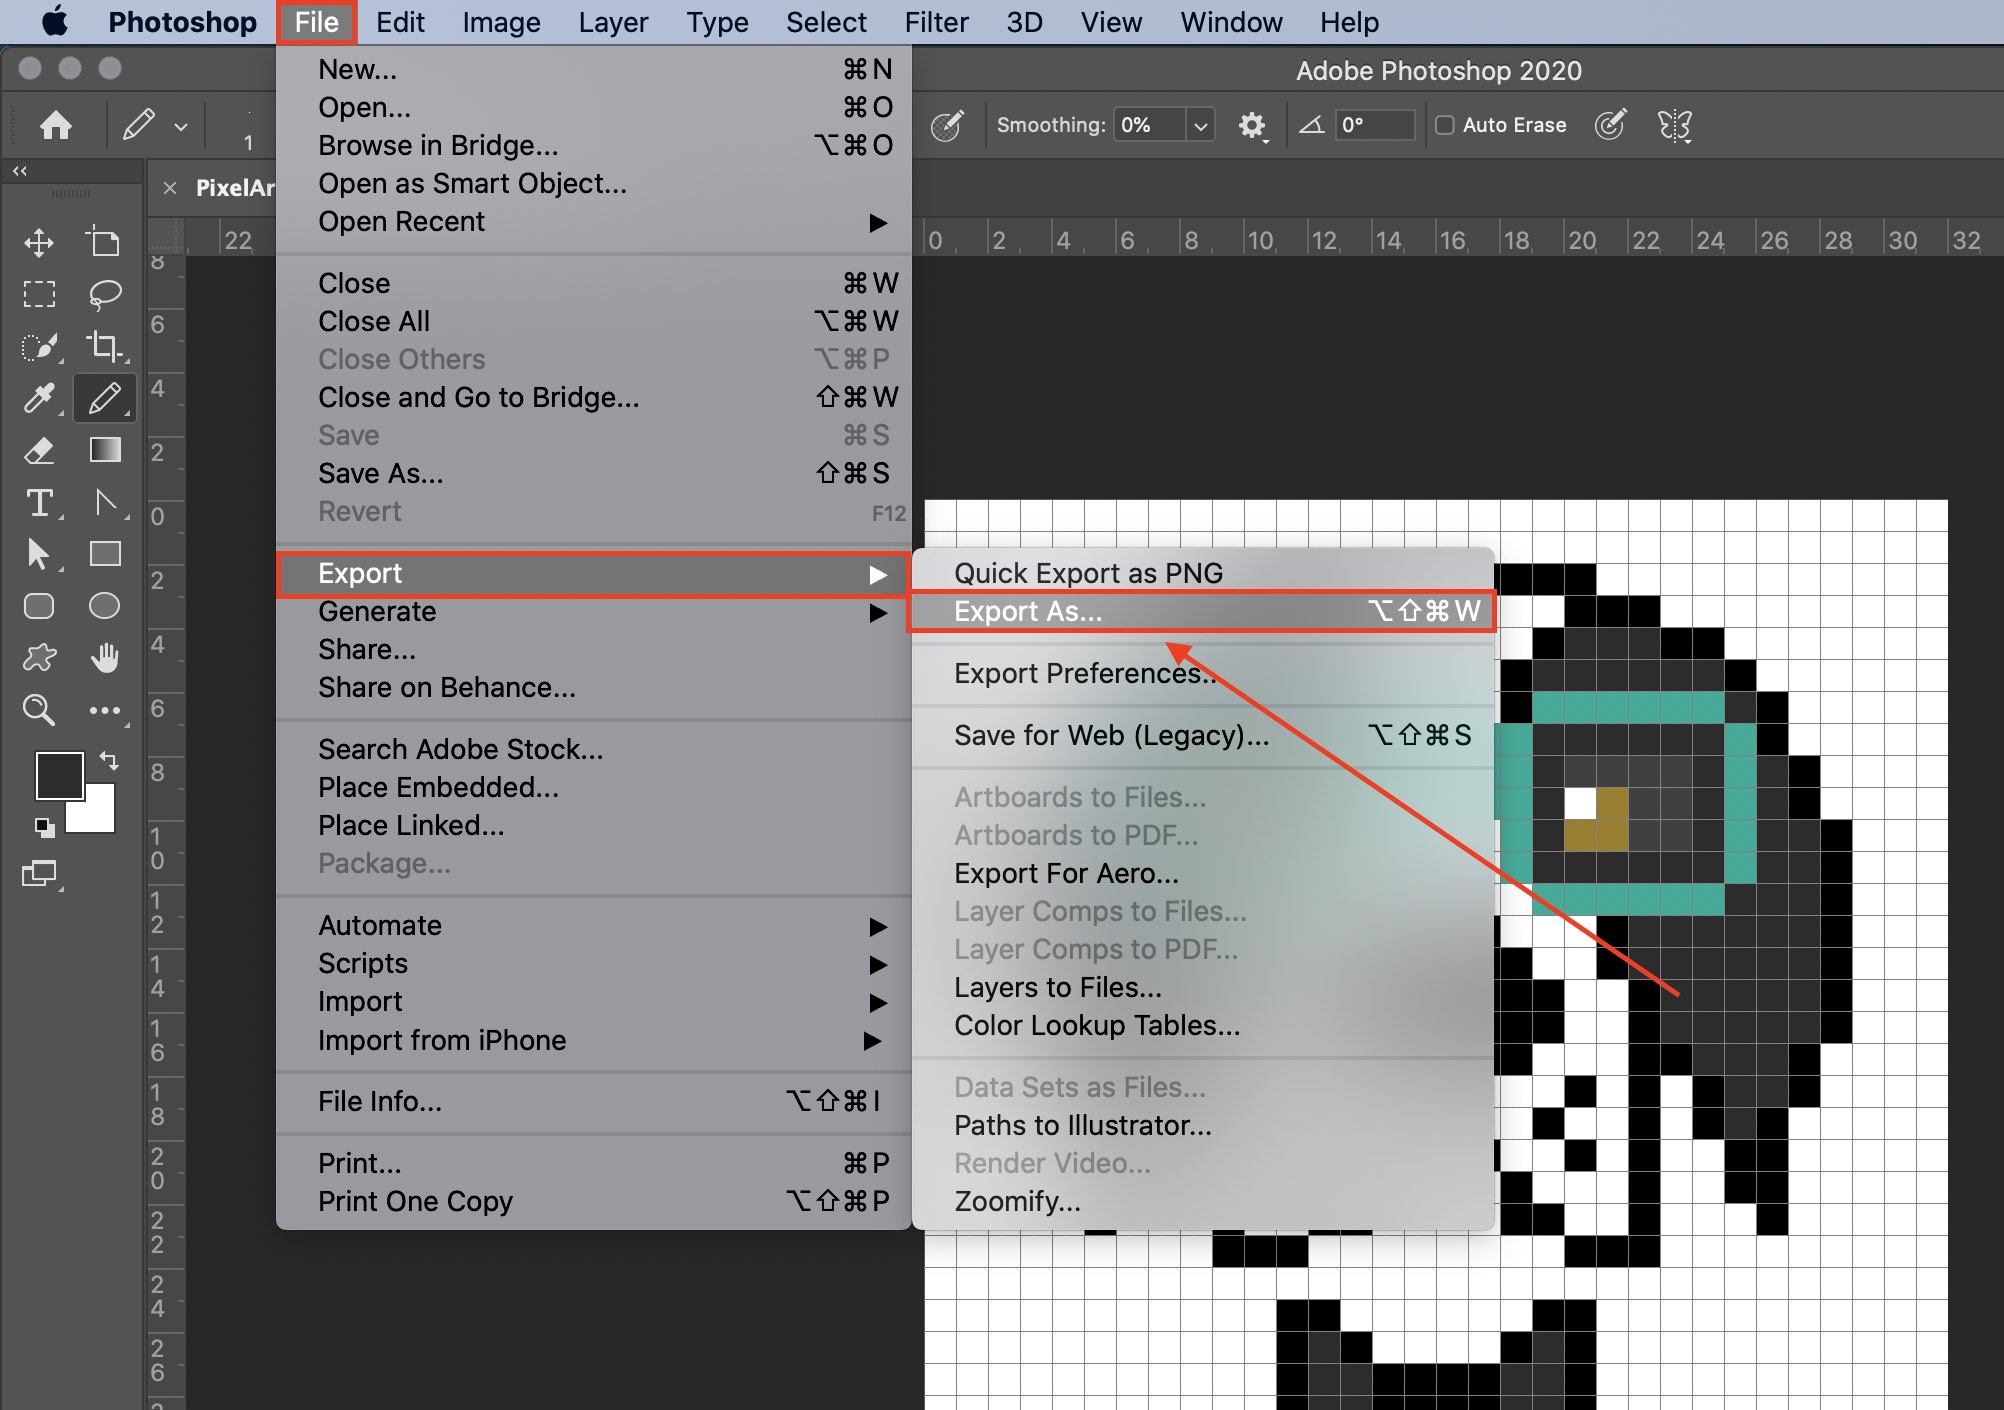
Task: Enable the Auto Erase checkbox
Action: coord(1445,125)
